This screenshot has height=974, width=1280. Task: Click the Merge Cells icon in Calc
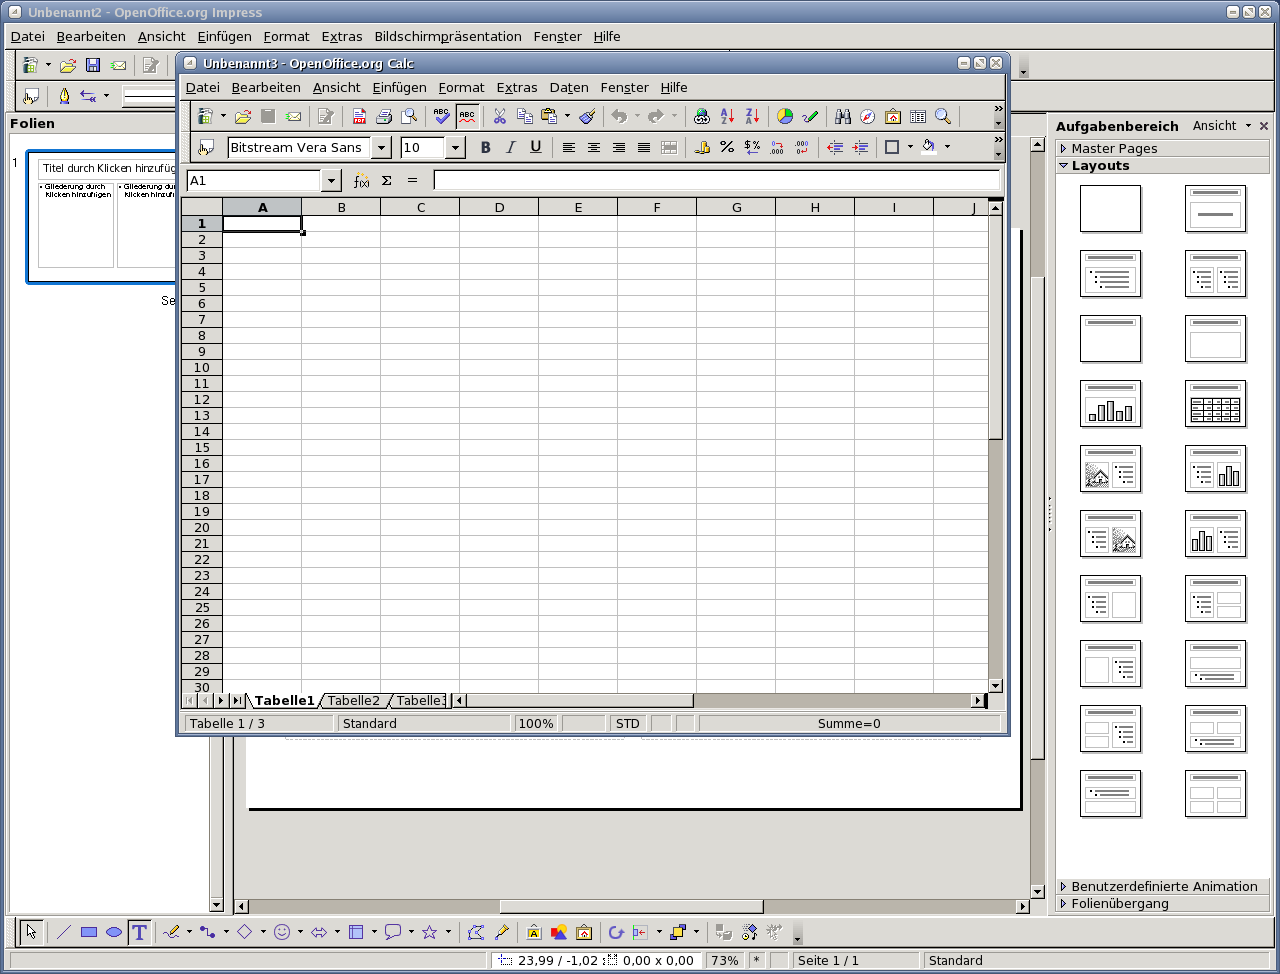pyautogui.click(x=669, y=147)
